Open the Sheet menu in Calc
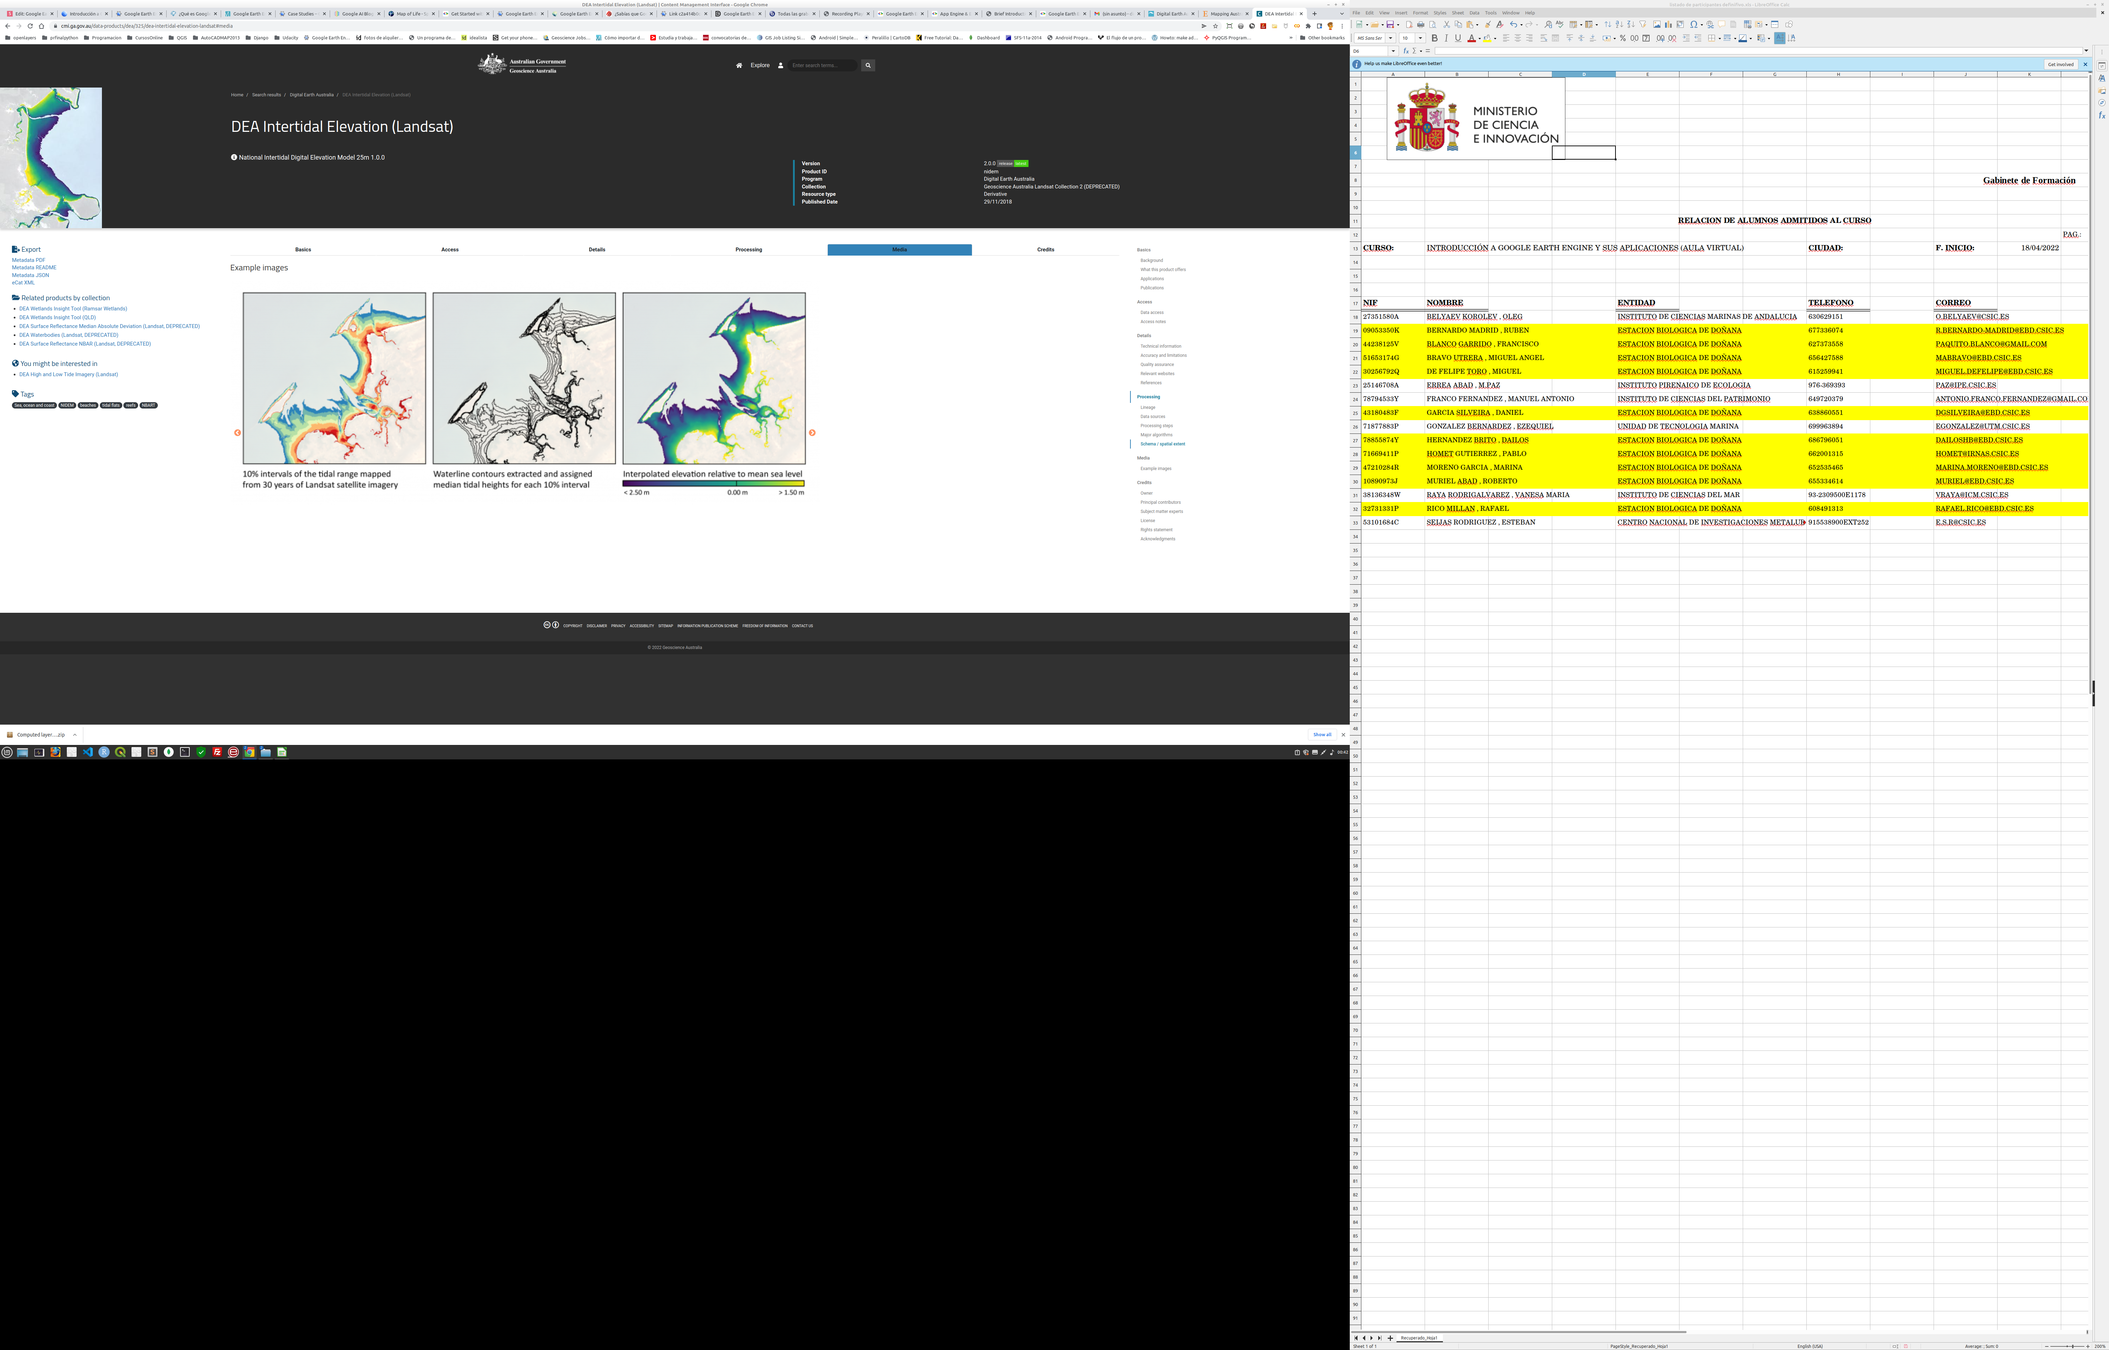Viewport: 2109px width, 1350px height. 1457,13
